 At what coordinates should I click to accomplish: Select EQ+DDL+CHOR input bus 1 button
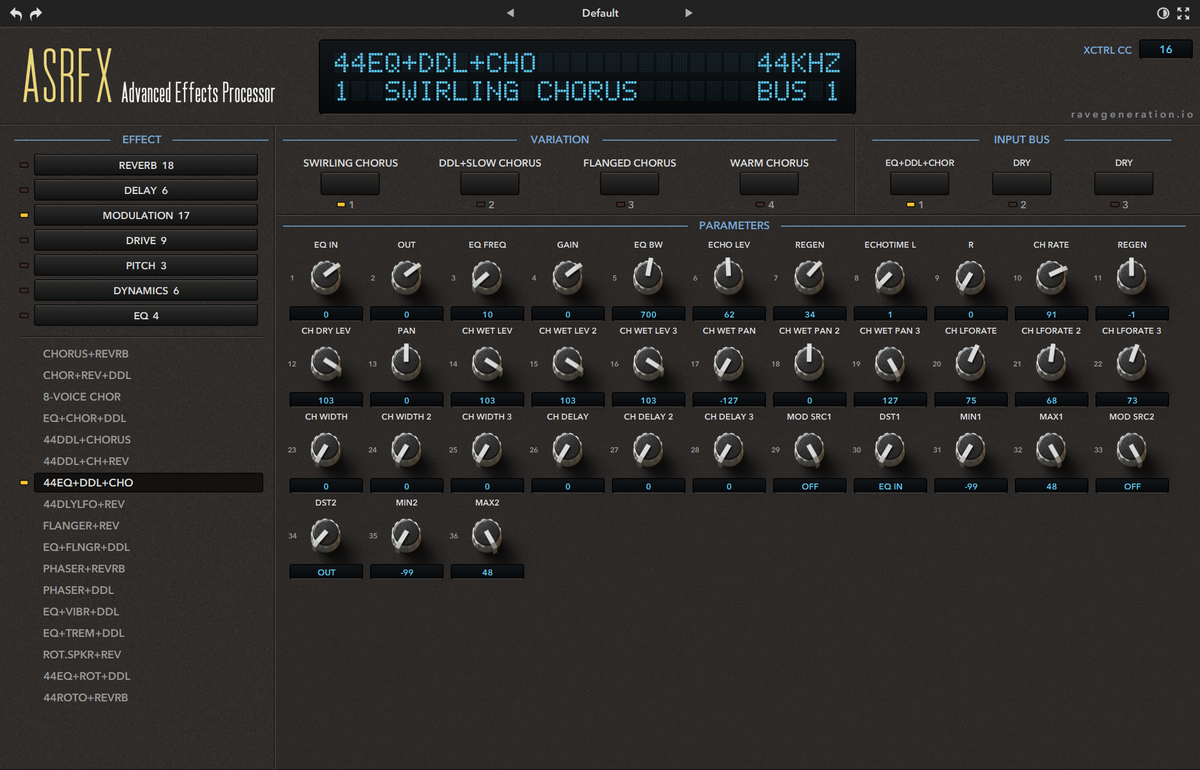coord(919,183)
